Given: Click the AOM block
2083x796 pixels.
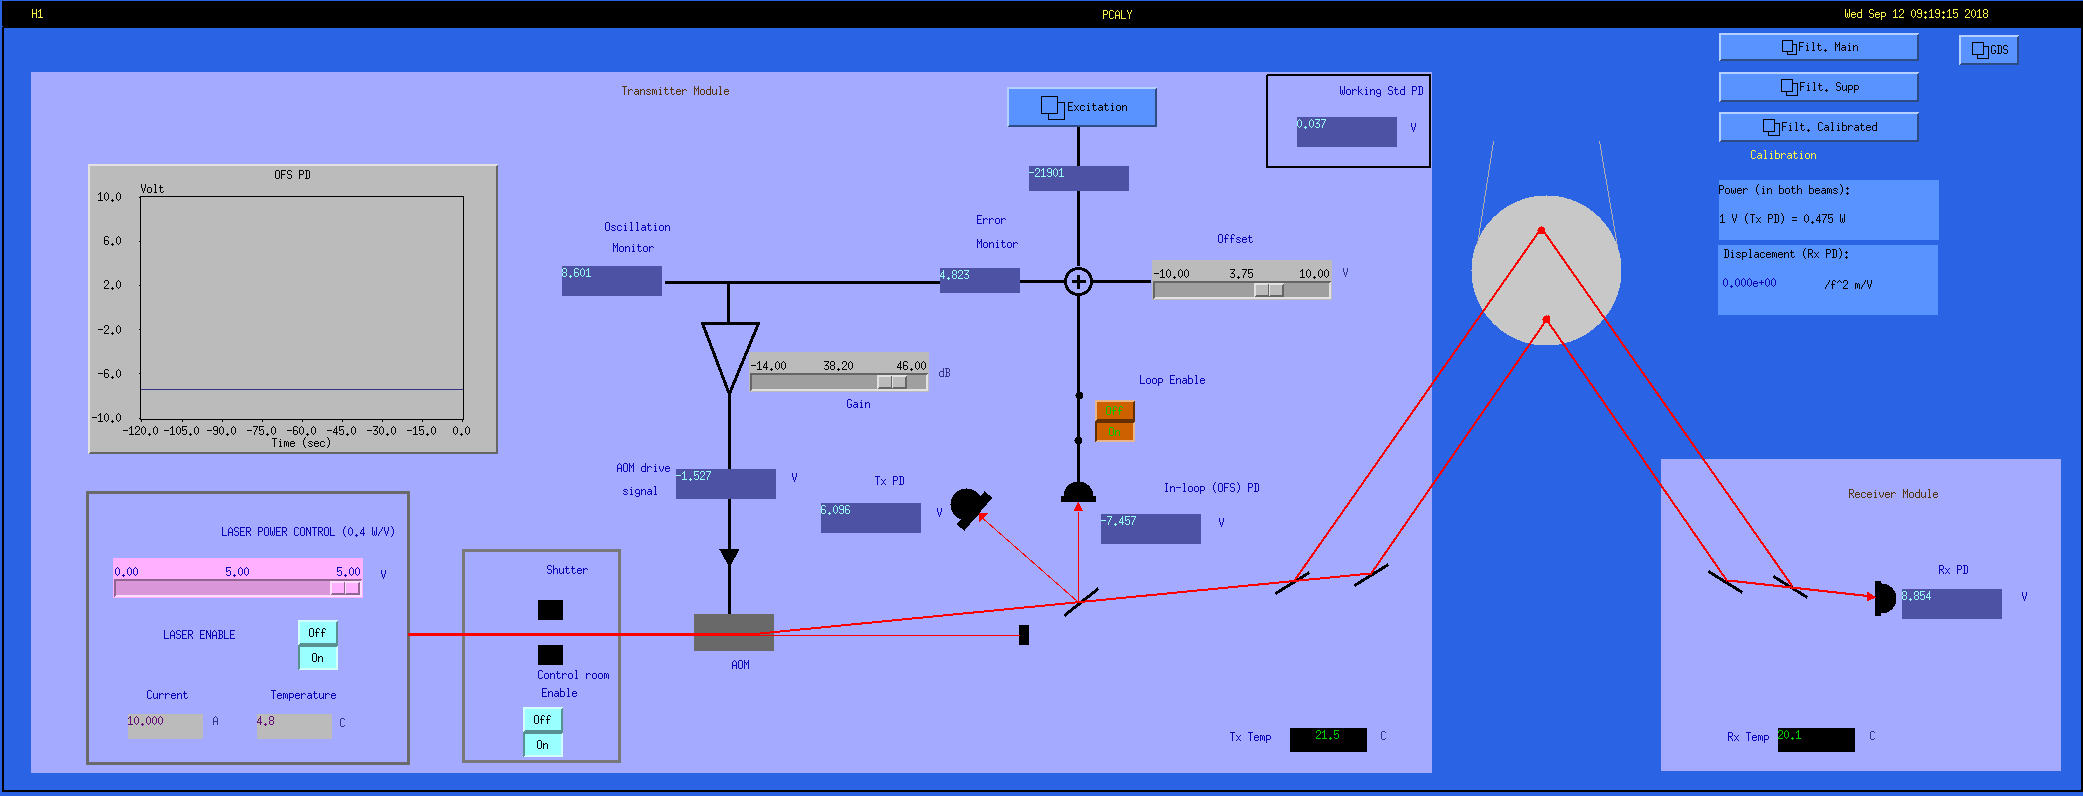Looking at the screenshot, I should [734, 632].
